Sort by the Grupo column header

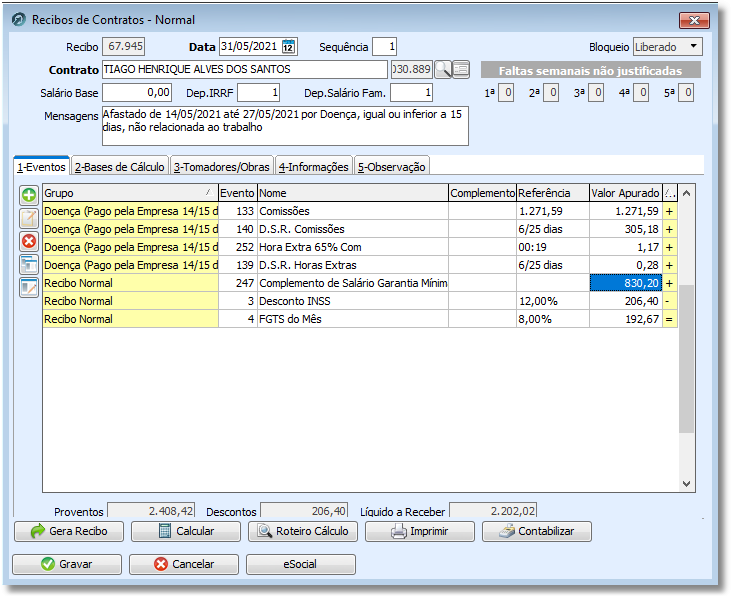130,193
